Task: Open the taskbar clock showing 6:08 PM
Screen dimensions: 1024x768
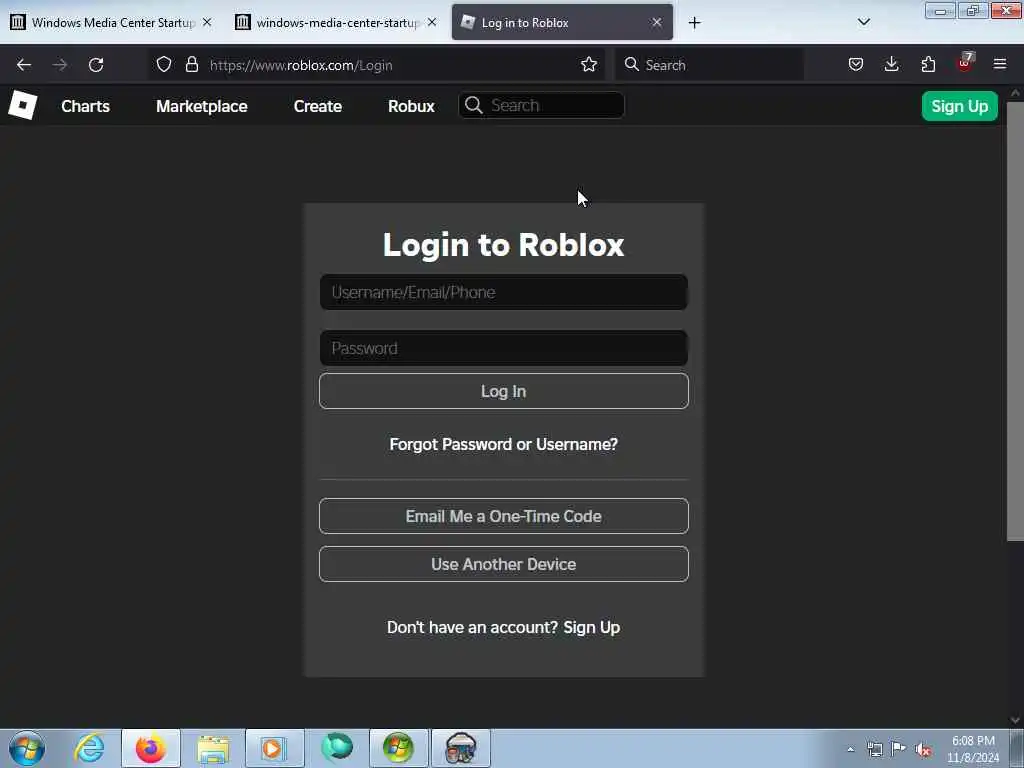Action: click(x=972, y=749)
